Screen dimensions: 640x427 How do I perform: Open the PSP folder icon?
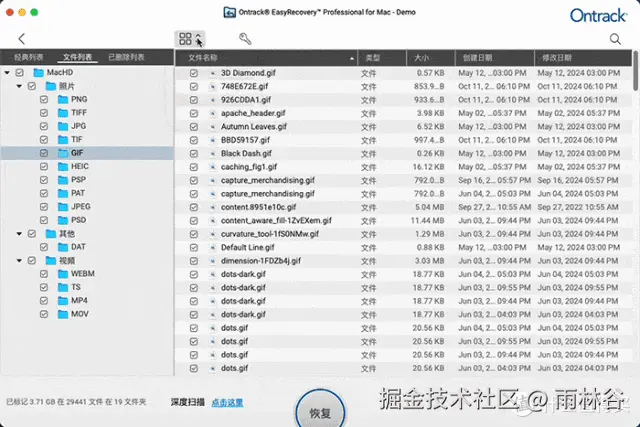pos(63,180)
